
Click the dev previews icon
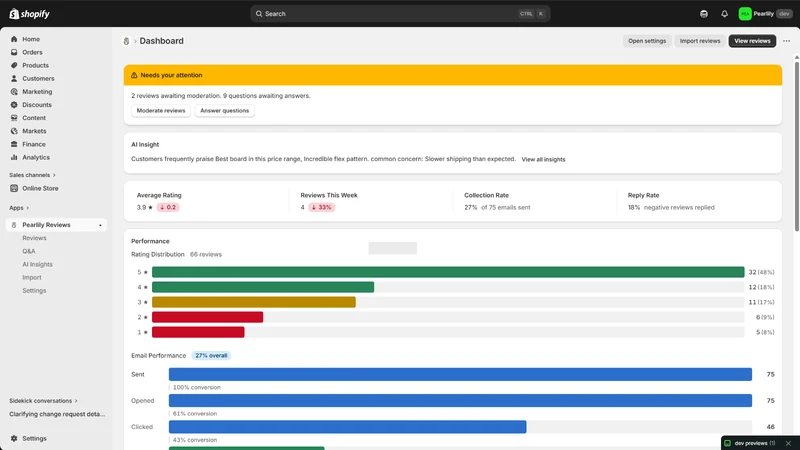728,443
